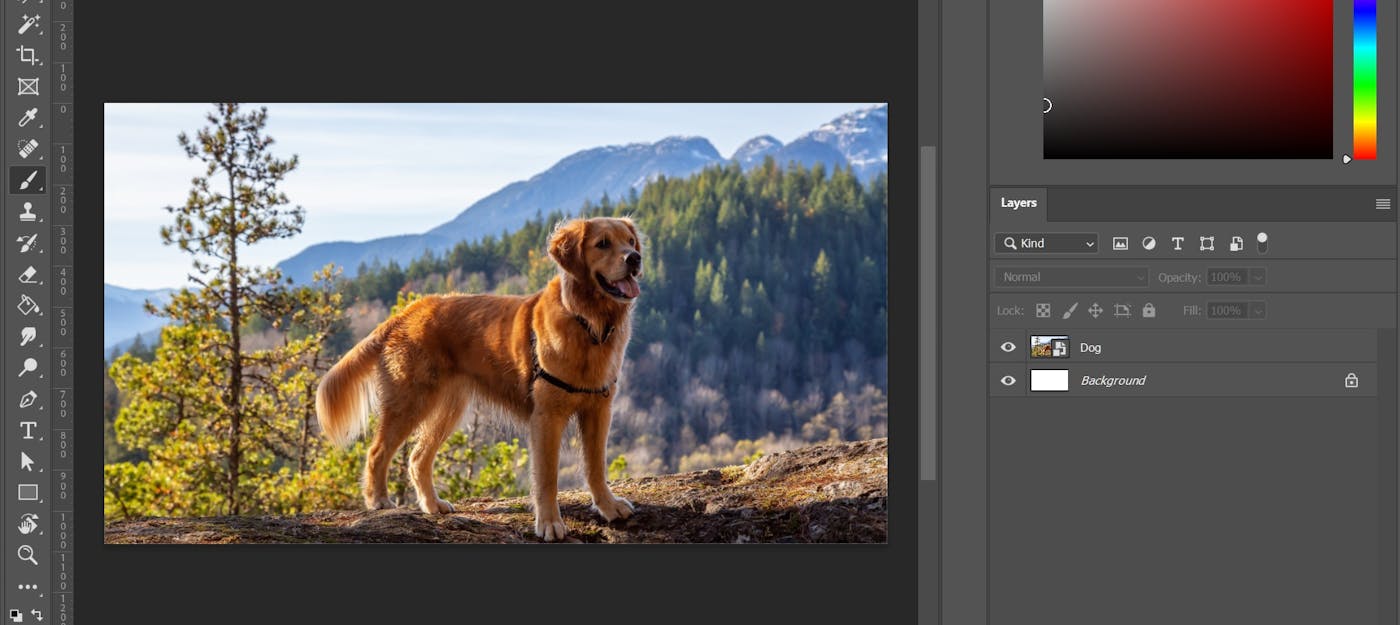This screenshot has height=625, width=1400.
Task: Switch to the Layers tab
Action: tap(1019, 203)
